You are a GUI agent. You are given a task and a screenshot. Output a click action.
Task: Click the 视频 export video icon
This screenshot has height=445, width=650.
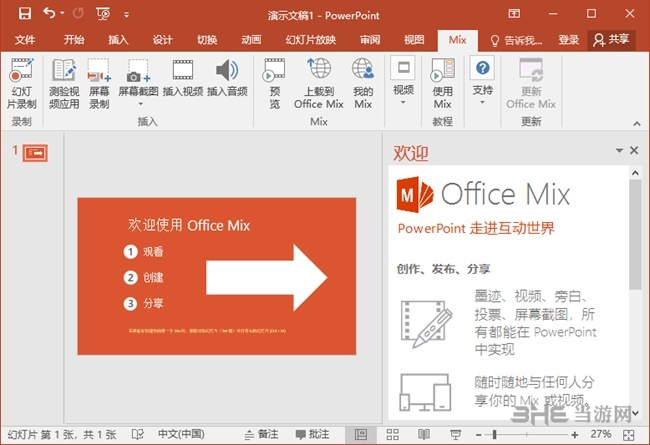[x=403, y=68]
